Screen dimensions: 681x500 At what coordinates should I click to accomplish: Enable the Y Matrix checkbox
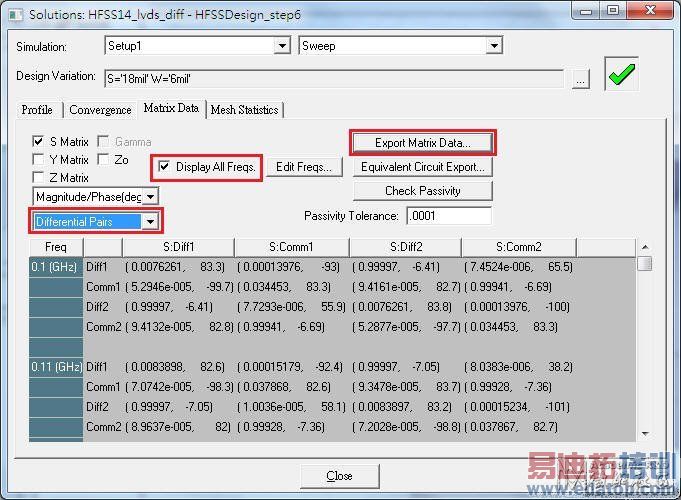38,159
